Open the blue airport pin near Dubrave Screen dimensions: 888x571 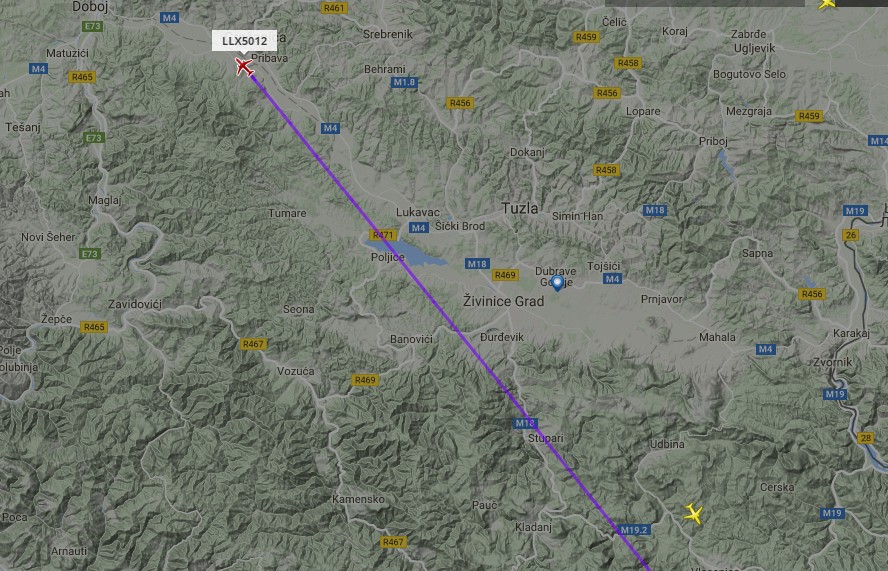557,283
